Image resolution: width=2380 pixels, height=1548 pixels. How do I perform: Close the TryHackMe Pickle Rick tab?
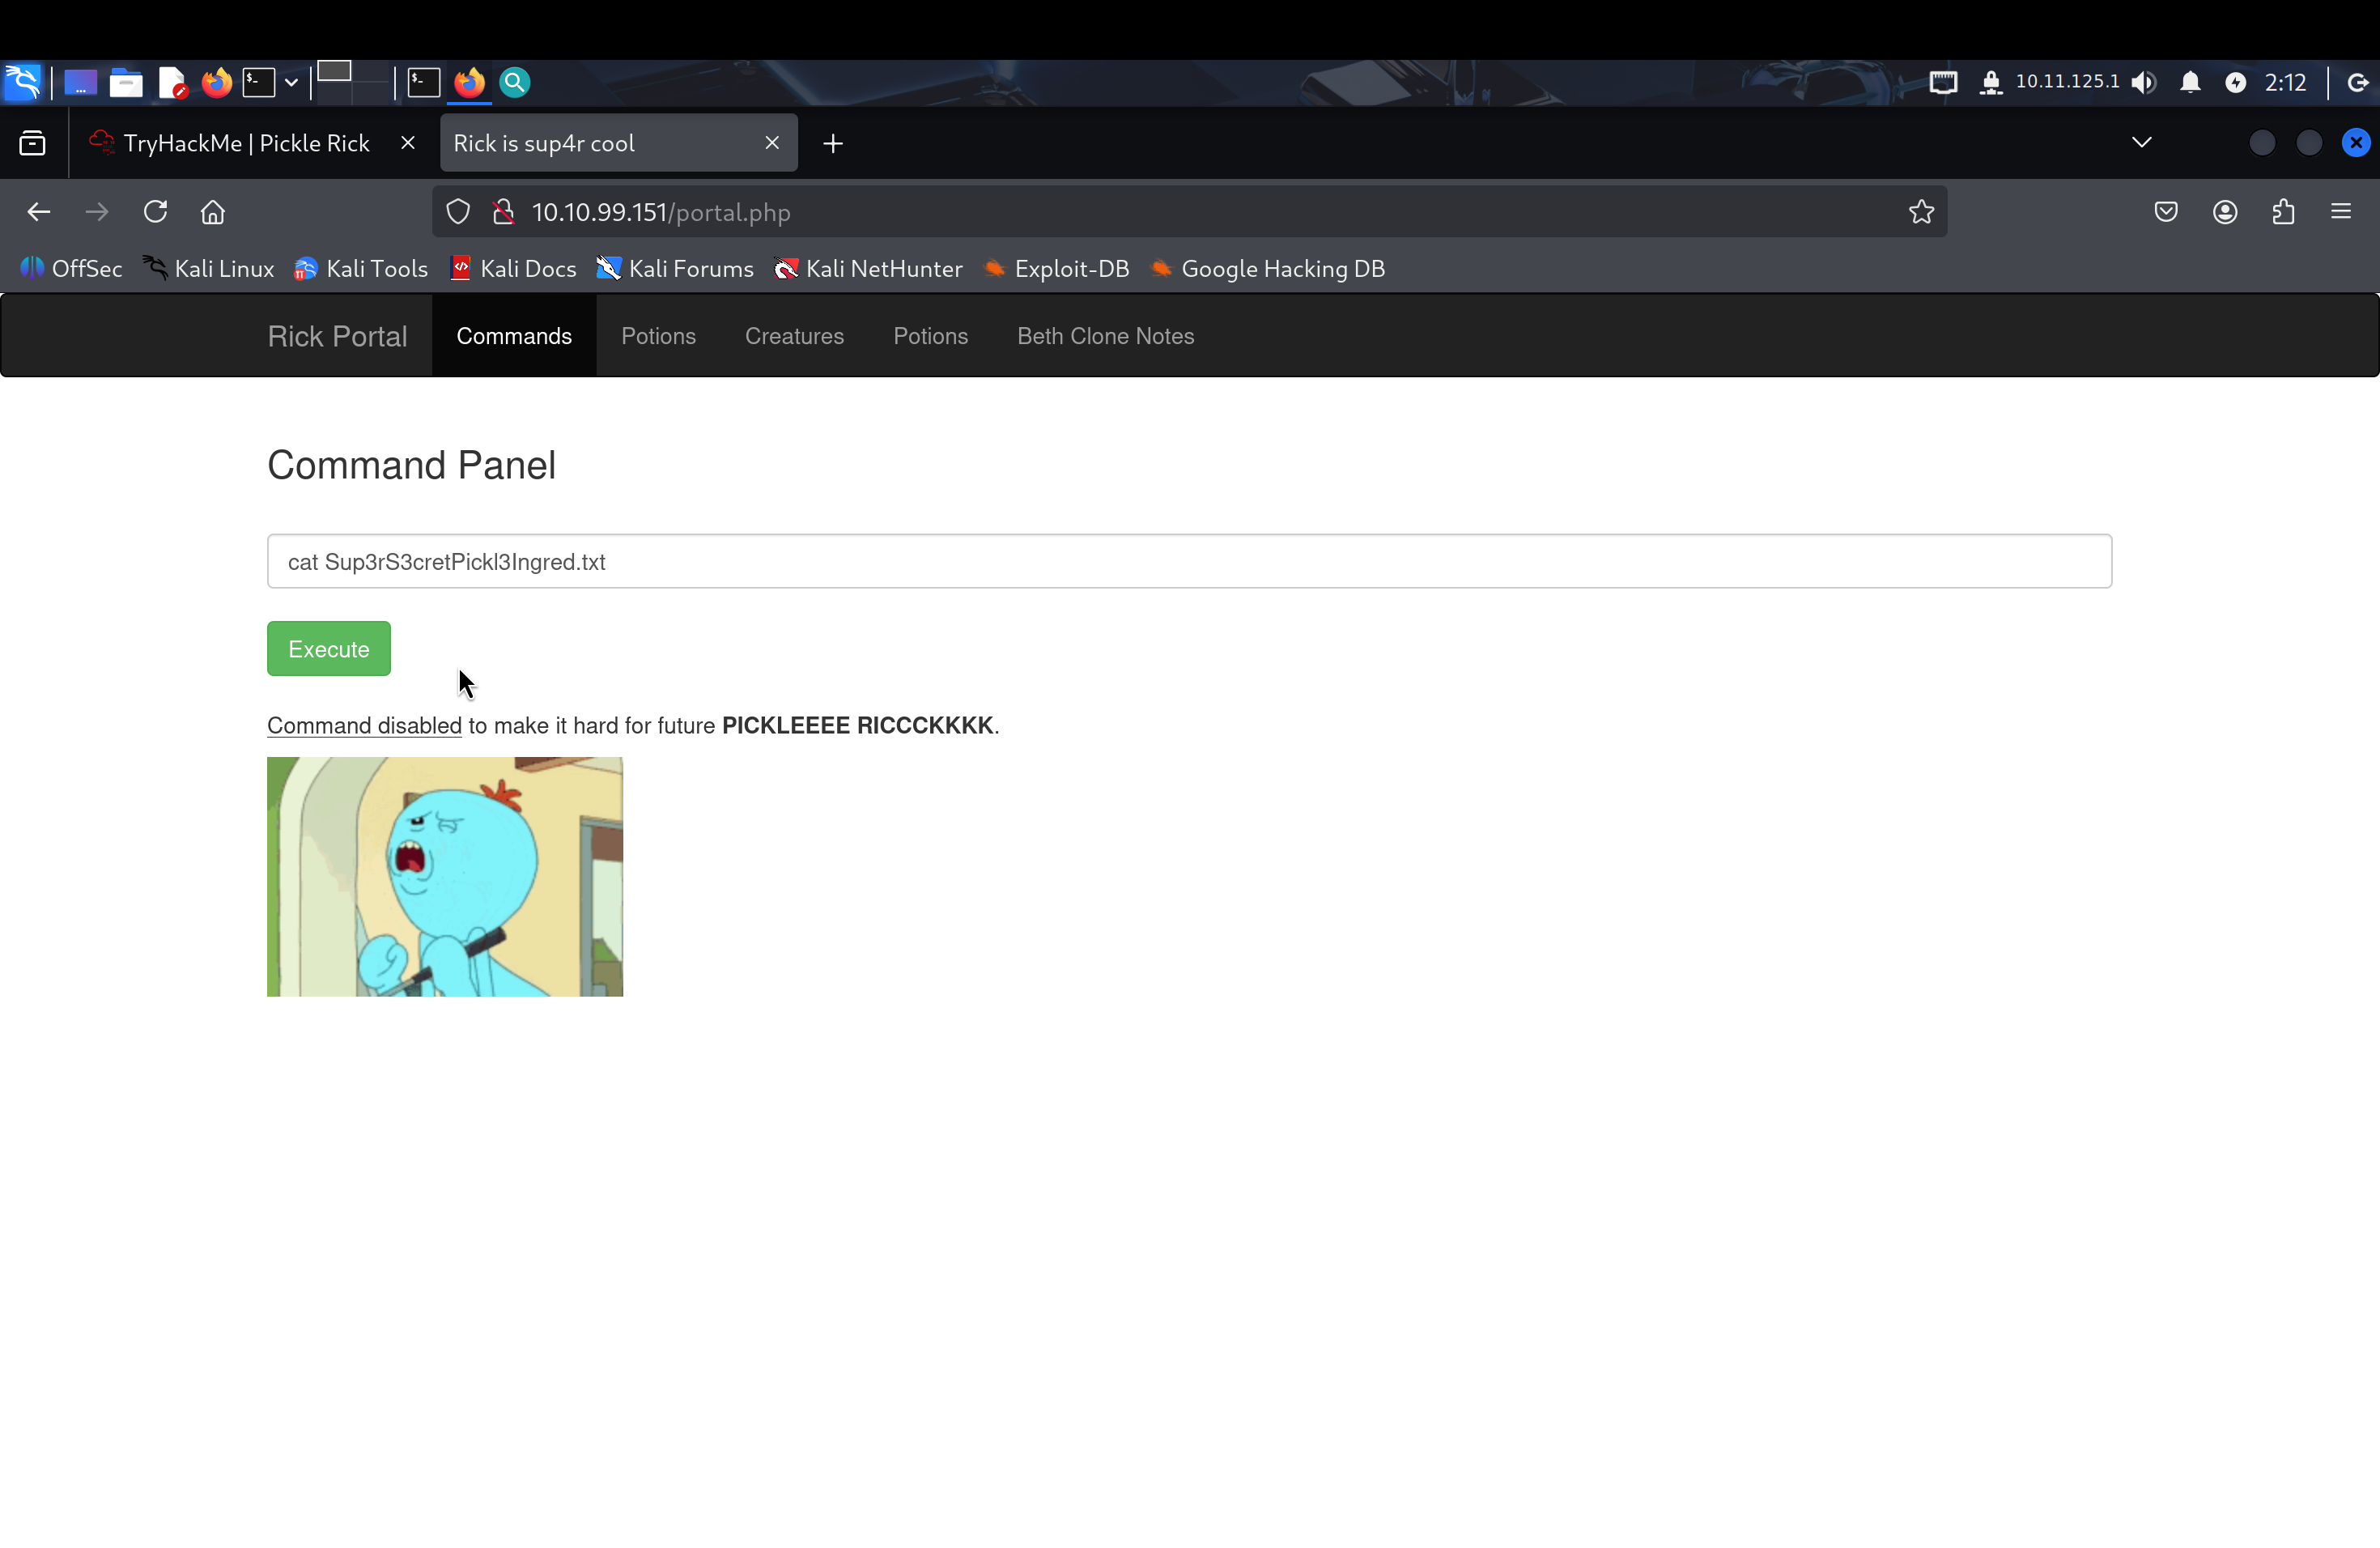coord(408,143)
